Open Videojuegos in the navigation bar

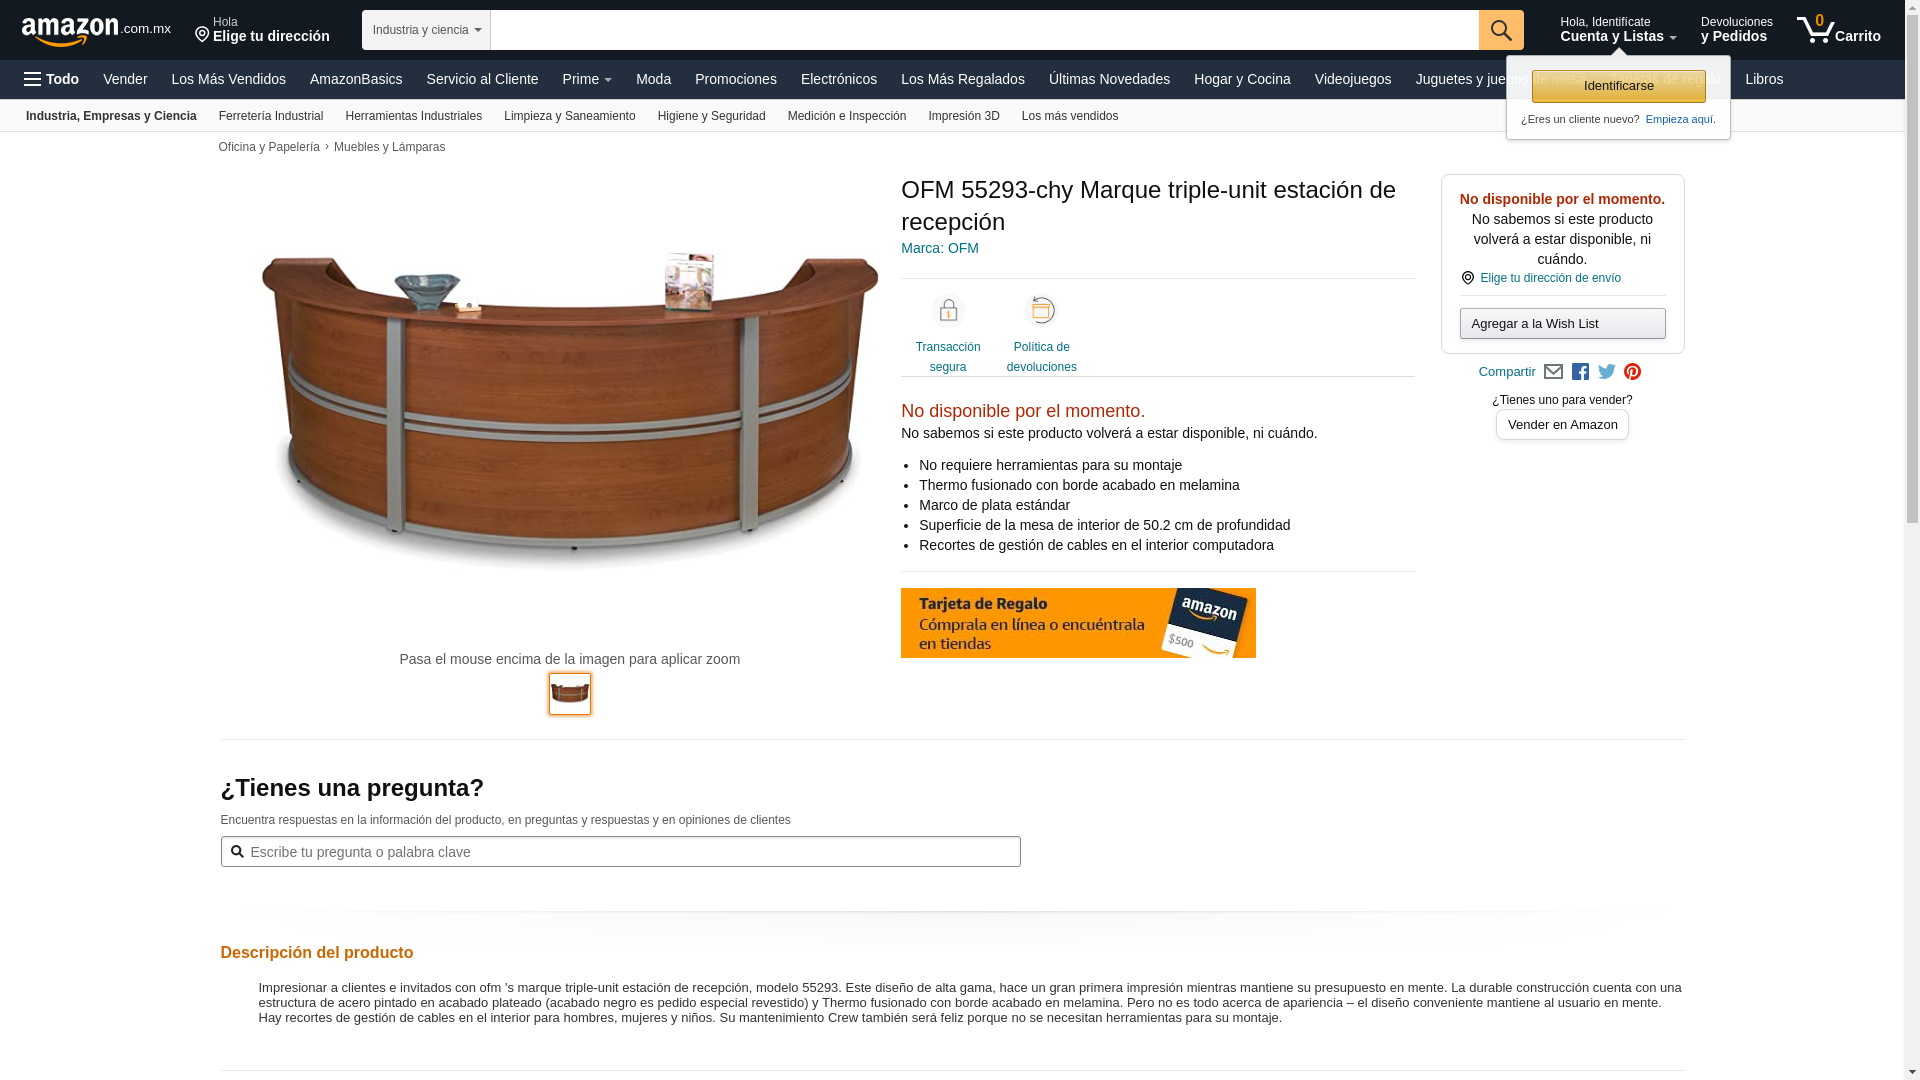point(1352,79)
